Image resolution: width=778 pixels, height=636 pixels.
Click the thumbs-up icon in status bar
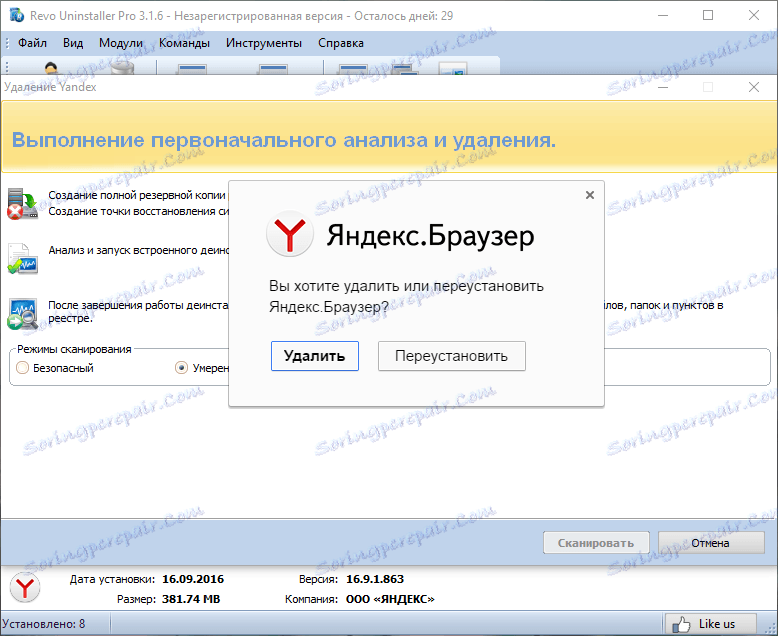click(x=681, y=625)
